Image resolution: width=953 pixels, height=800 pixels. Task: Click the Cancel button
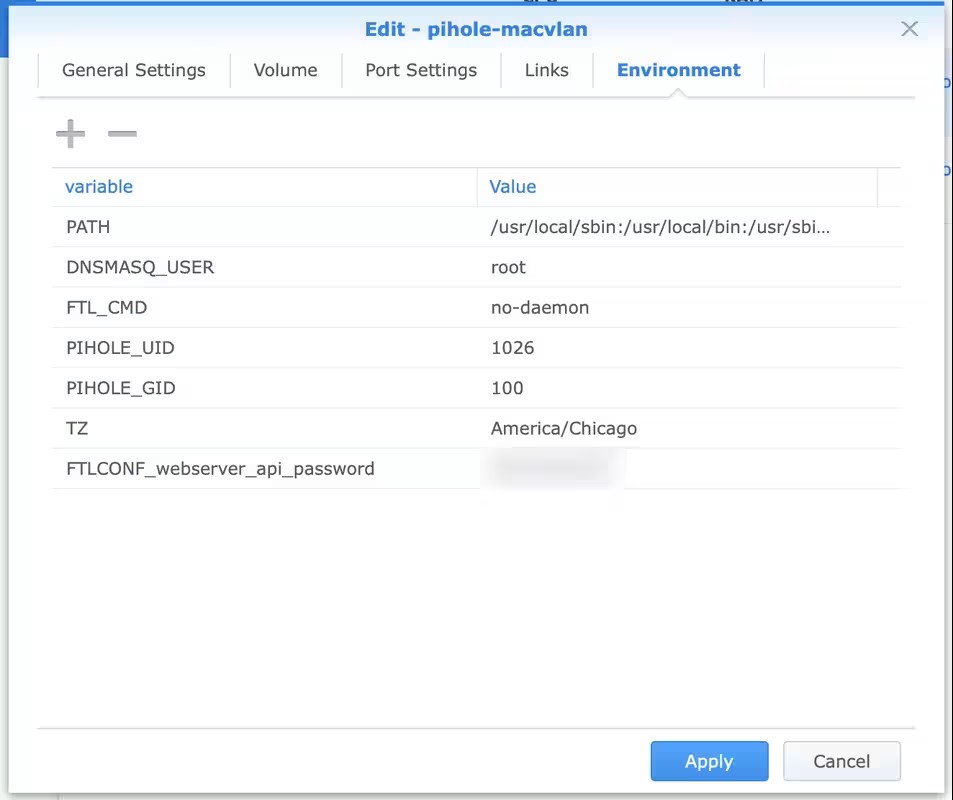841,761
